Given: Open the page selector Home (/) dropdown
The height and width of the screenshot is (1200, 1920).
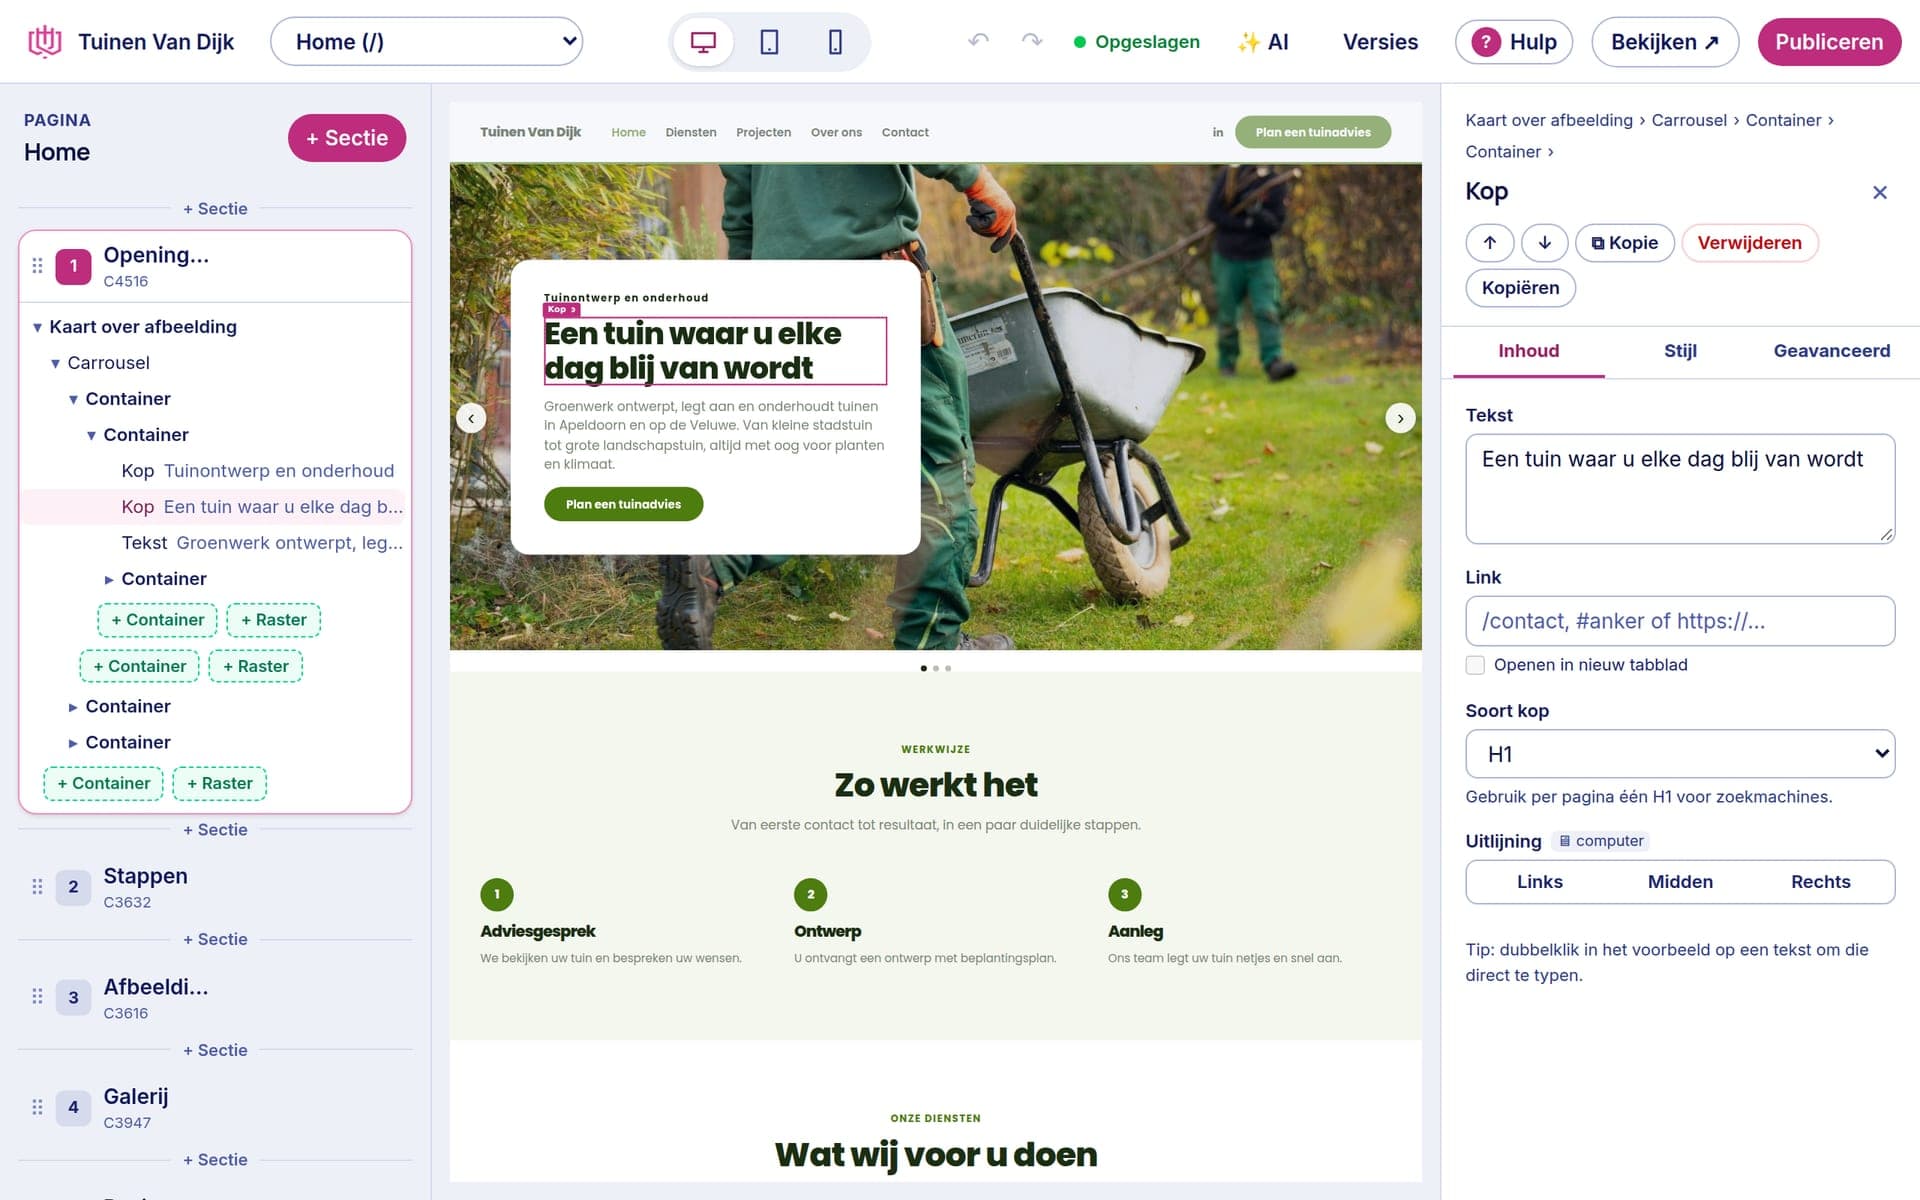Looking at the screenshot, I should (427, 42).
